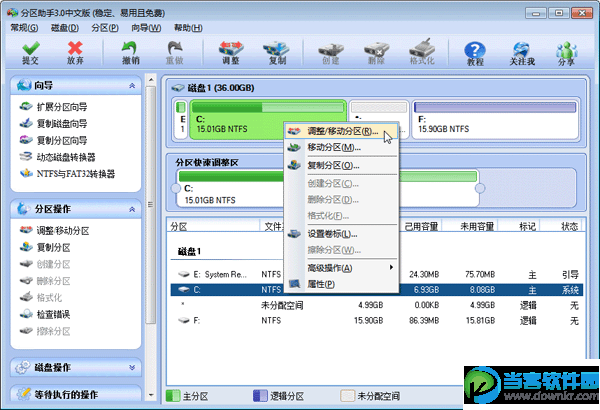
Task: Select E: System Re... row in partition list
Action: tap(377, 274)
